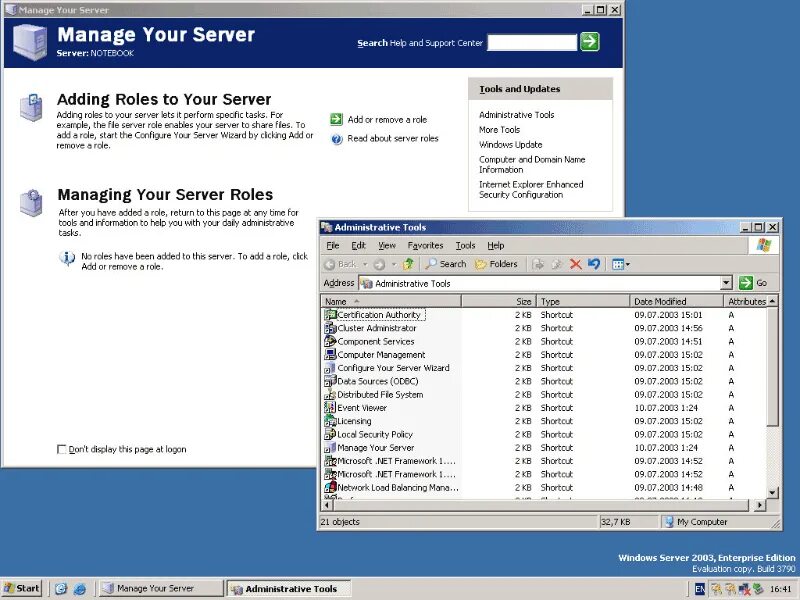Image resolution: width=800 pixels, height=600 pixels.
Task: Click the Up folder icon in toolbar
Action: tap(408, 264)
